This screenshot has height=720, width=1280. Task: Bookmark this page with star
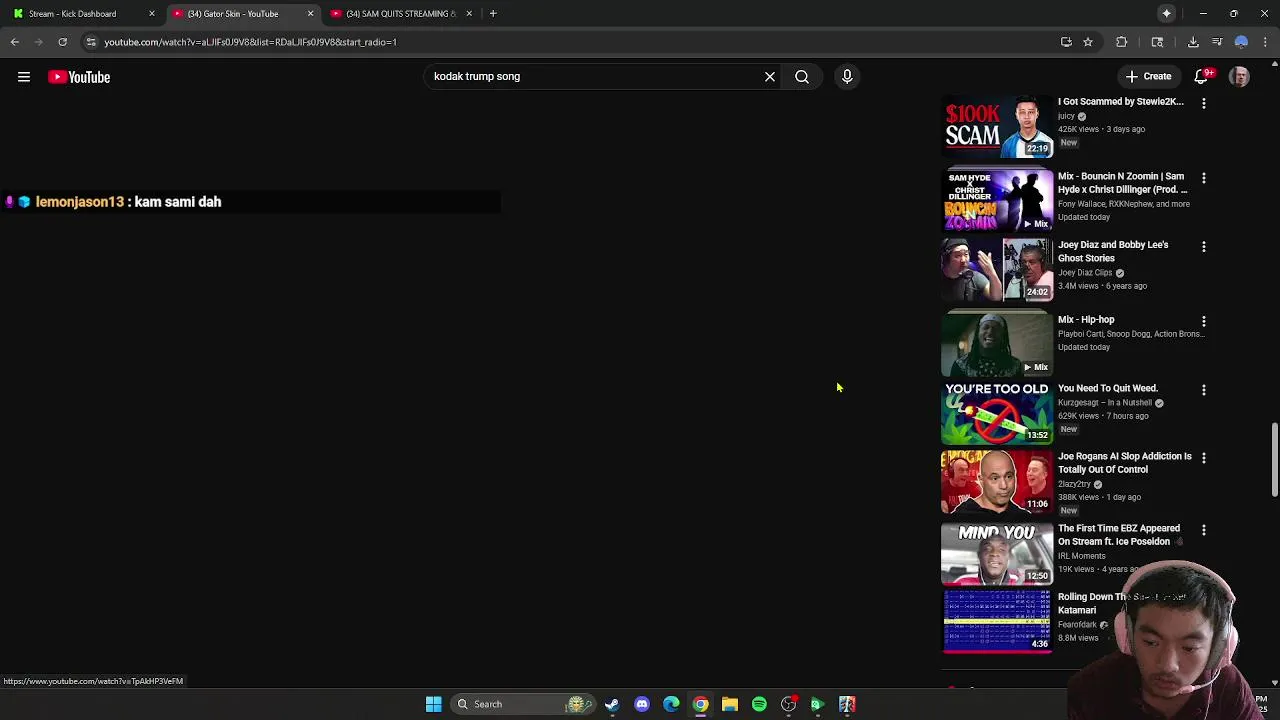point(1088,42)
